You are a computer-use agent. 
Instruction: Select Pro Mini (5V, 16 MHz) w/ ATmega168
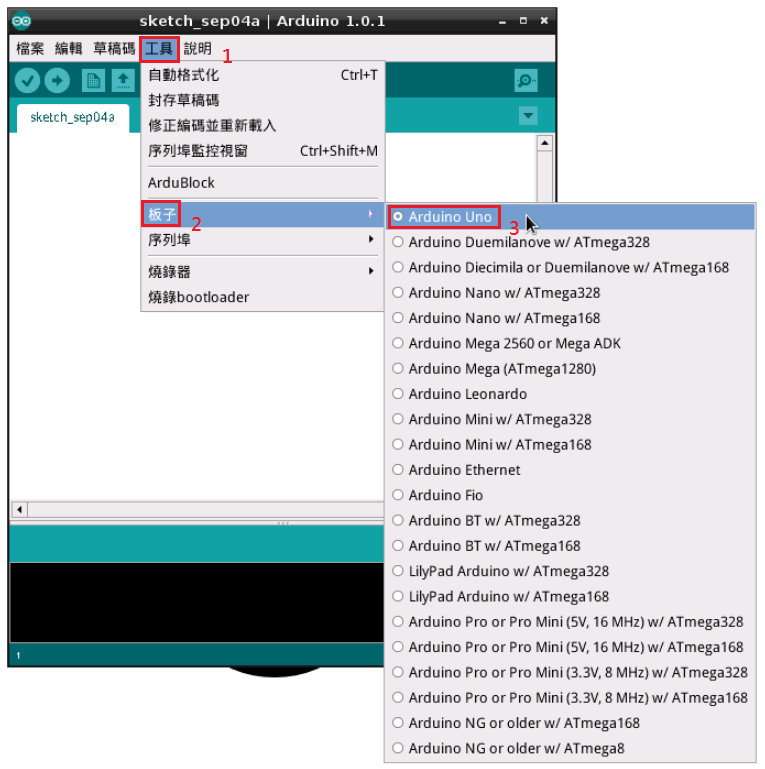tap(570, 647)
